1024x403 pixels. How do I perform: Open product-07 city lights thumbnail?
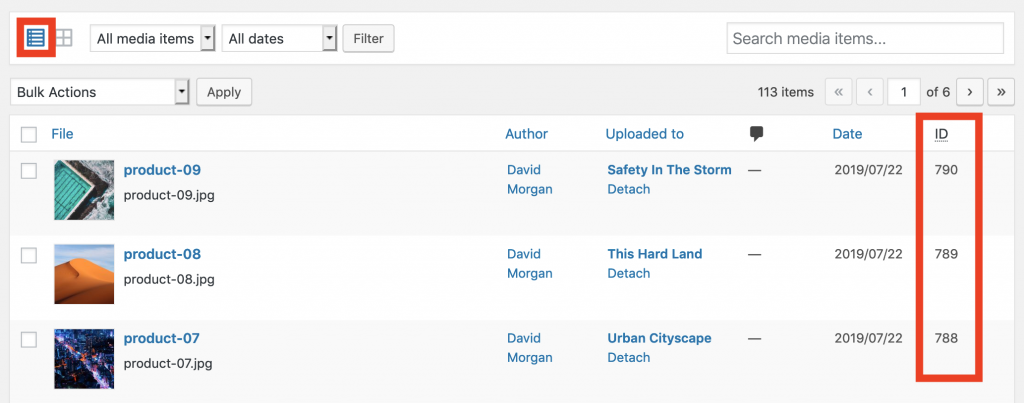tap(84, 359)
